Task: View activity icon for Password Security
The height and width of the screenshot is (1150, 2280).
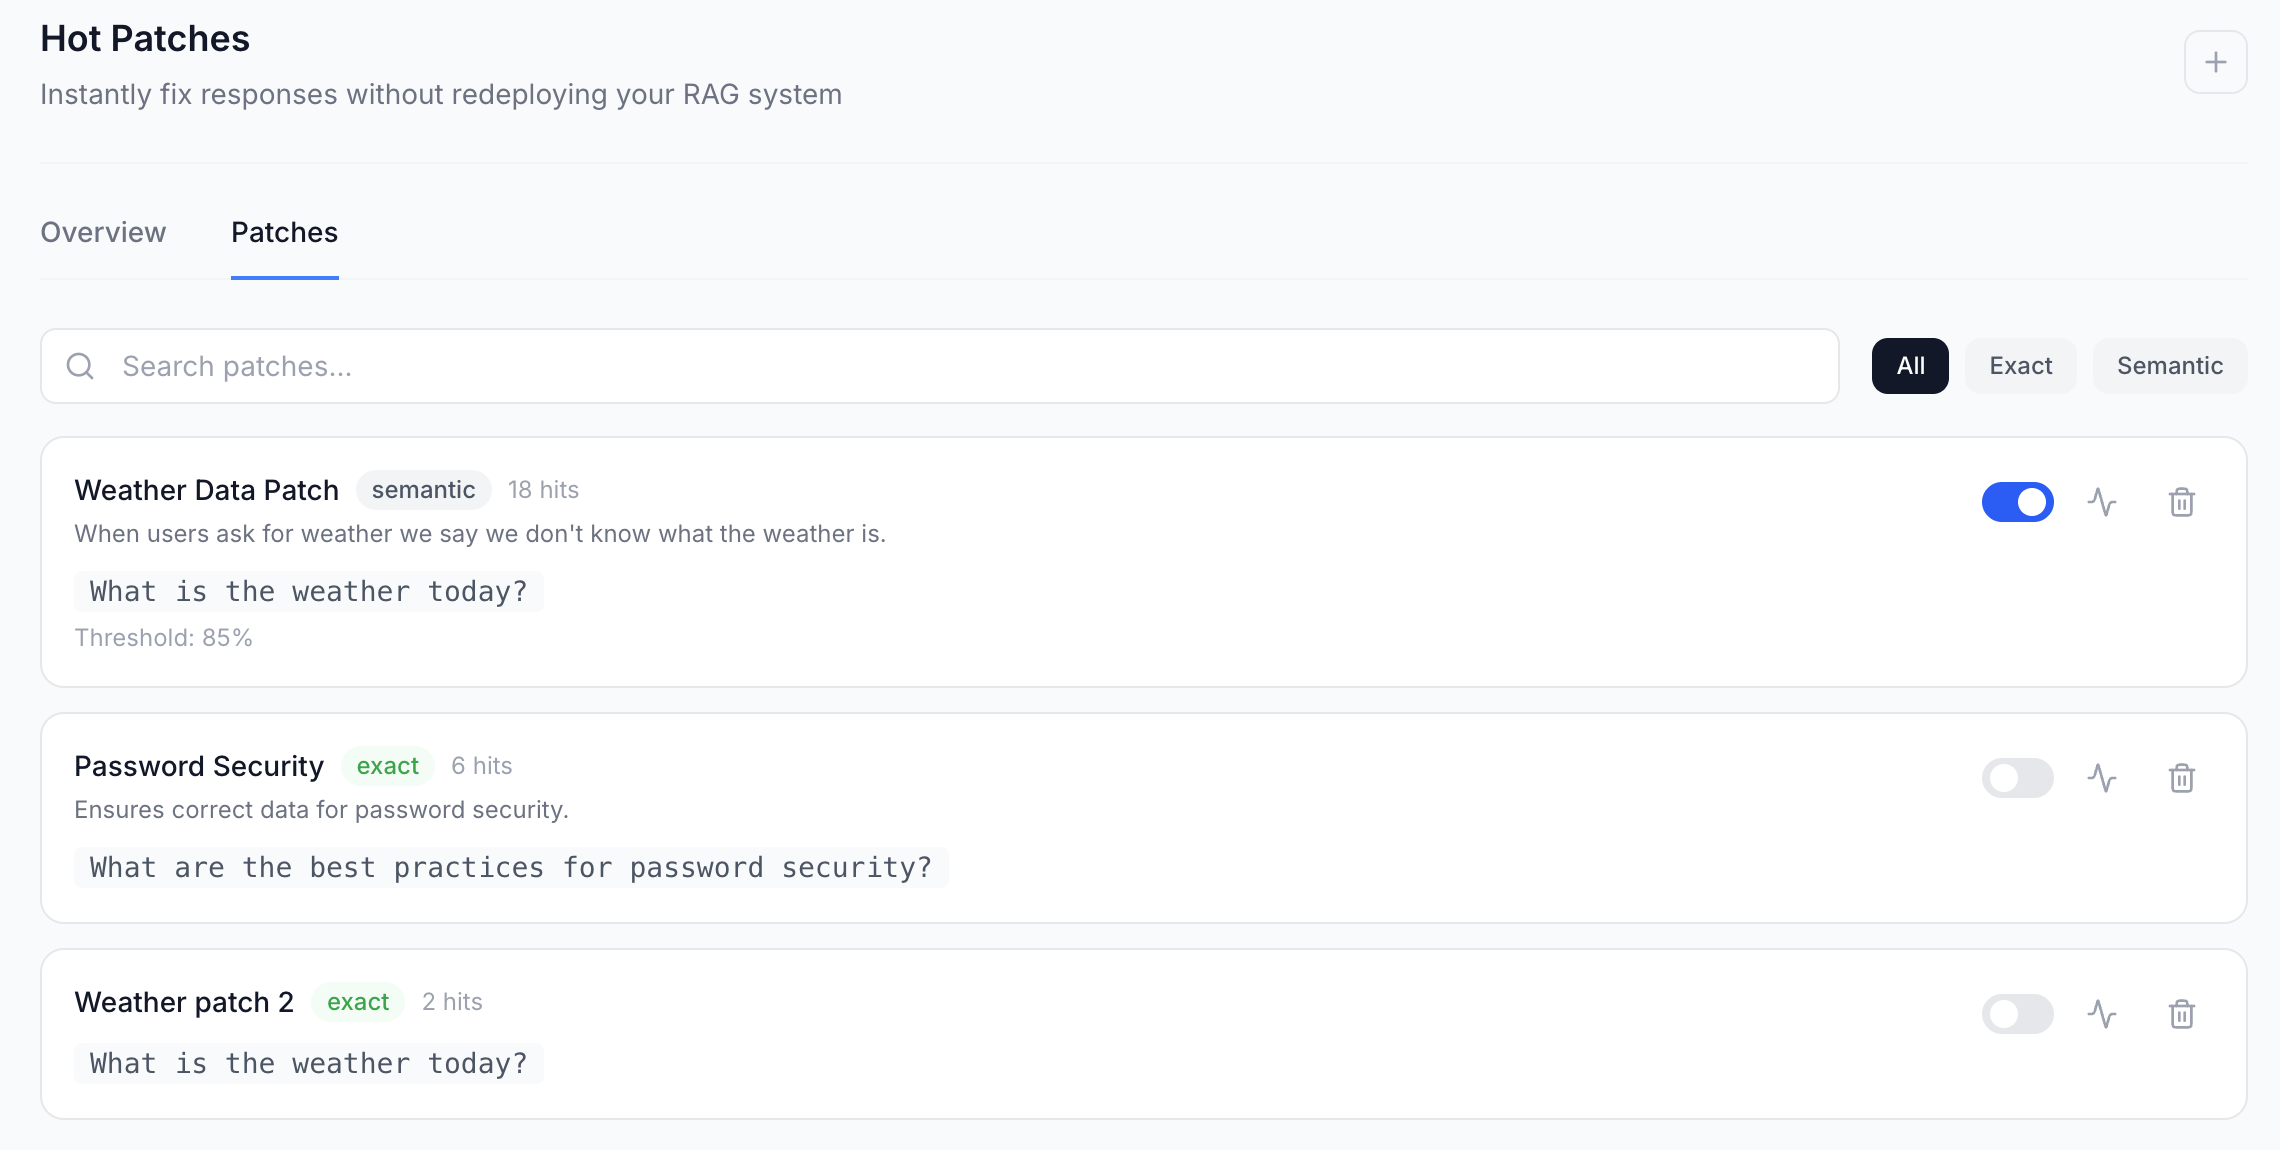Action: point(2102,778)
